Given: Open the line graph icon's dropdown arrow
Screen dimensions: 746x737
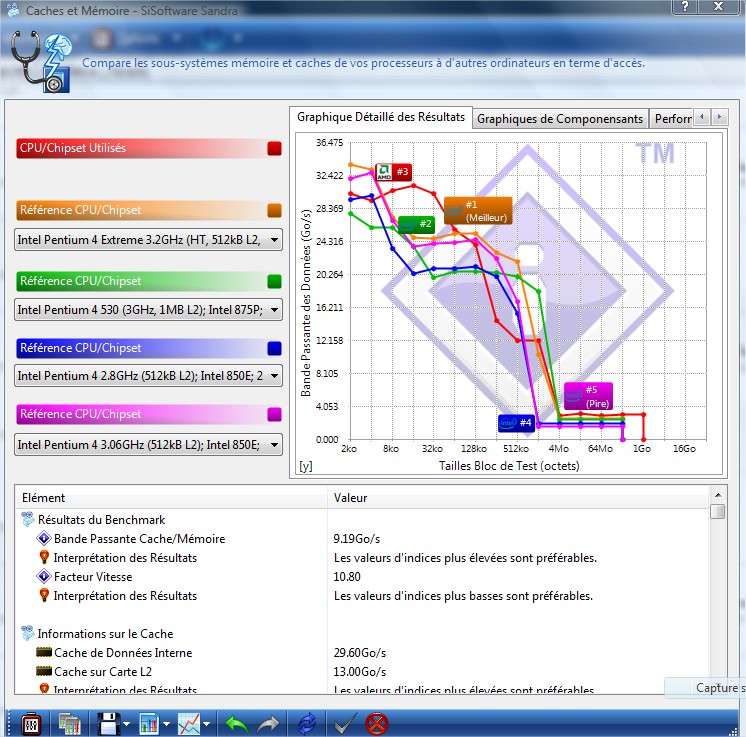Looking at the screenshot, I should coord(206,724).
